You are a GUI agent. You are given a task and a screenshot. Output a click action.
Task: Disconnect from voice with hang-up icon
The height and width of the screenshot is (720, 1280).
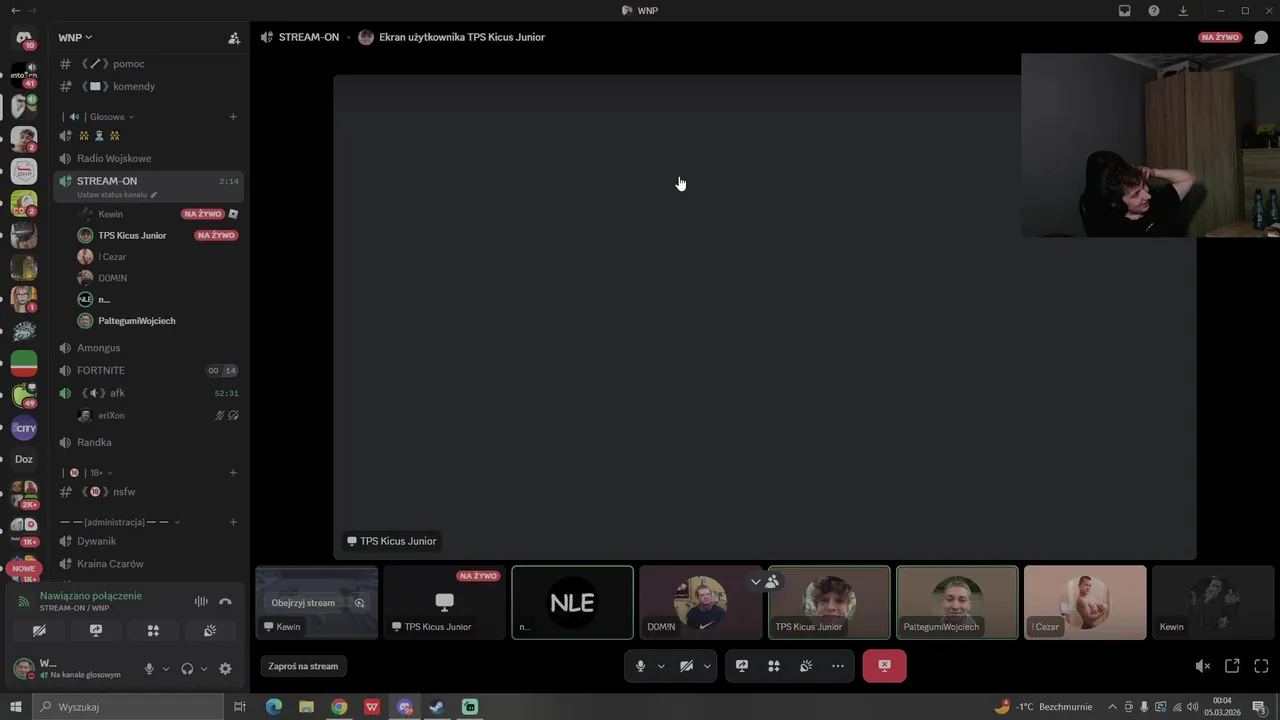click(x=225, y=602)
